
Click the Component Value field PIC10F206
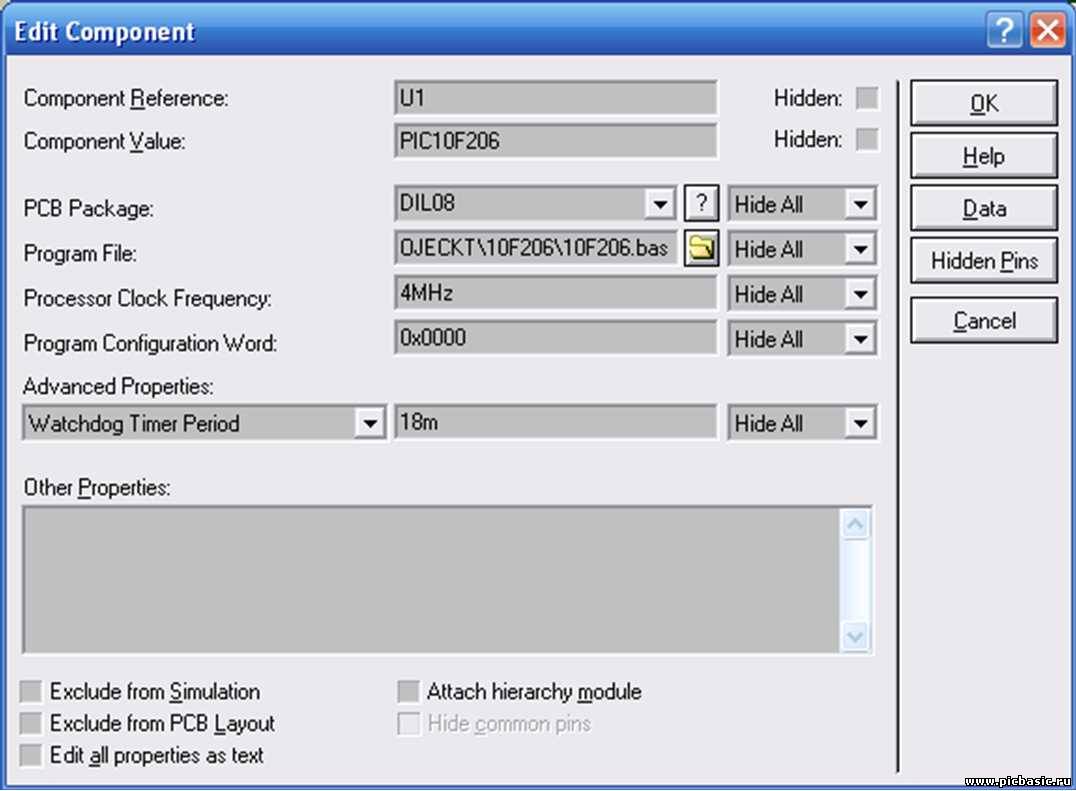556,141
